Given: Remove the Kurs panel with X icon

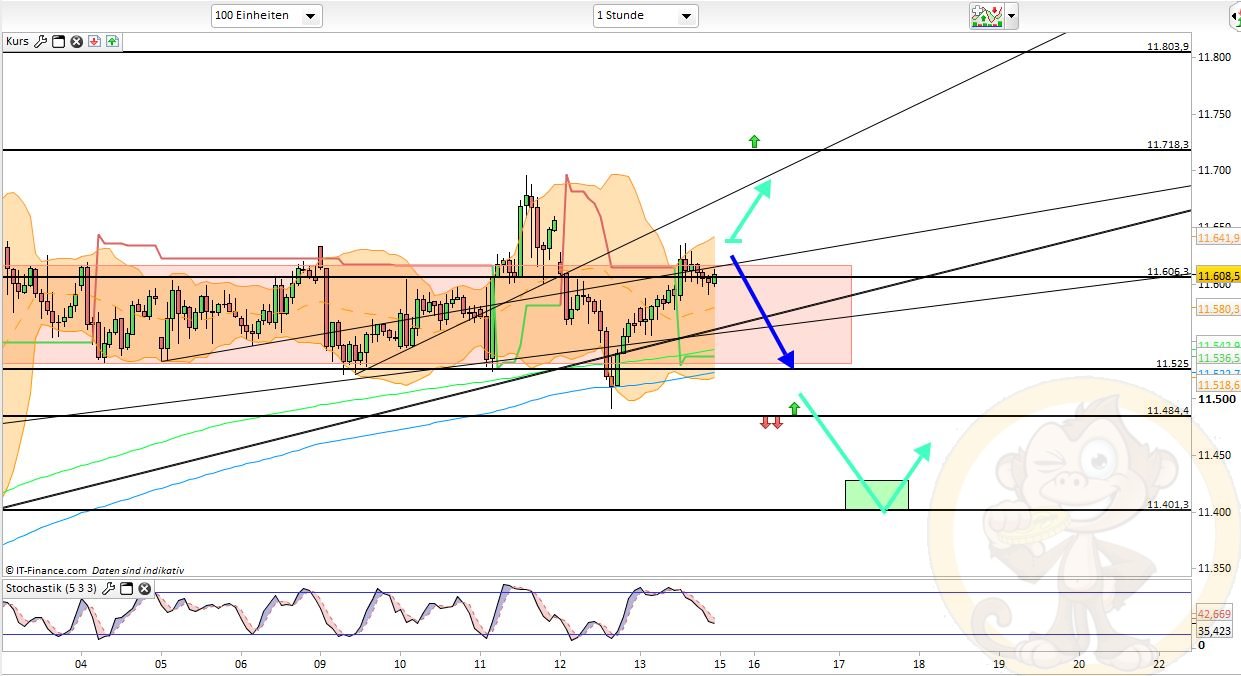Looking at the screenshot, I should click(x=75, y=42).
